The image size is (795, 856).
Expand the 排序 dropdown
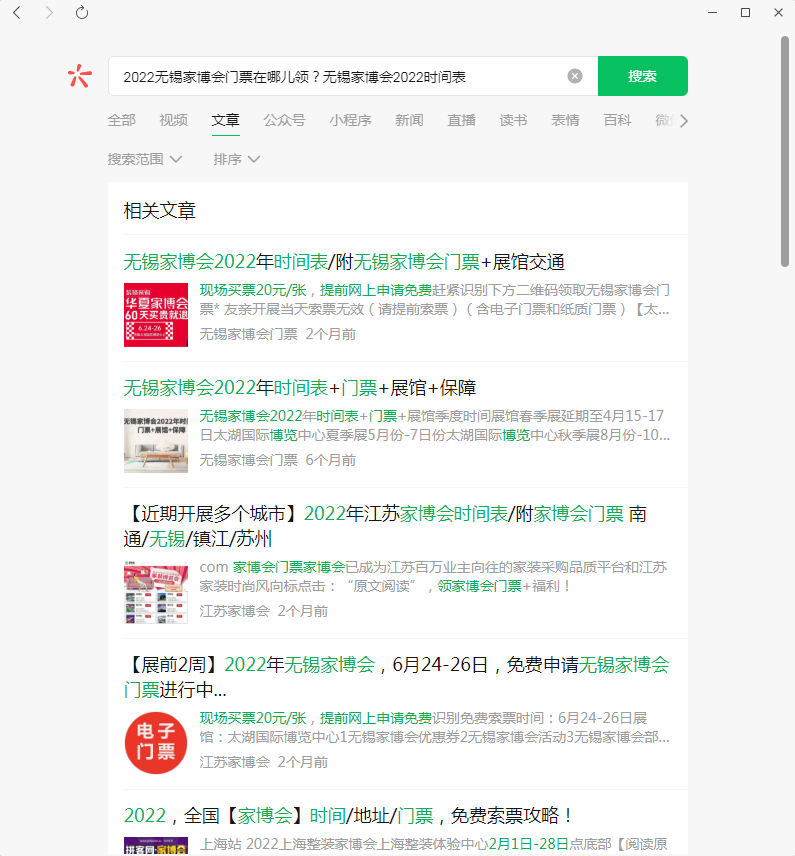(x=236, y=159)
